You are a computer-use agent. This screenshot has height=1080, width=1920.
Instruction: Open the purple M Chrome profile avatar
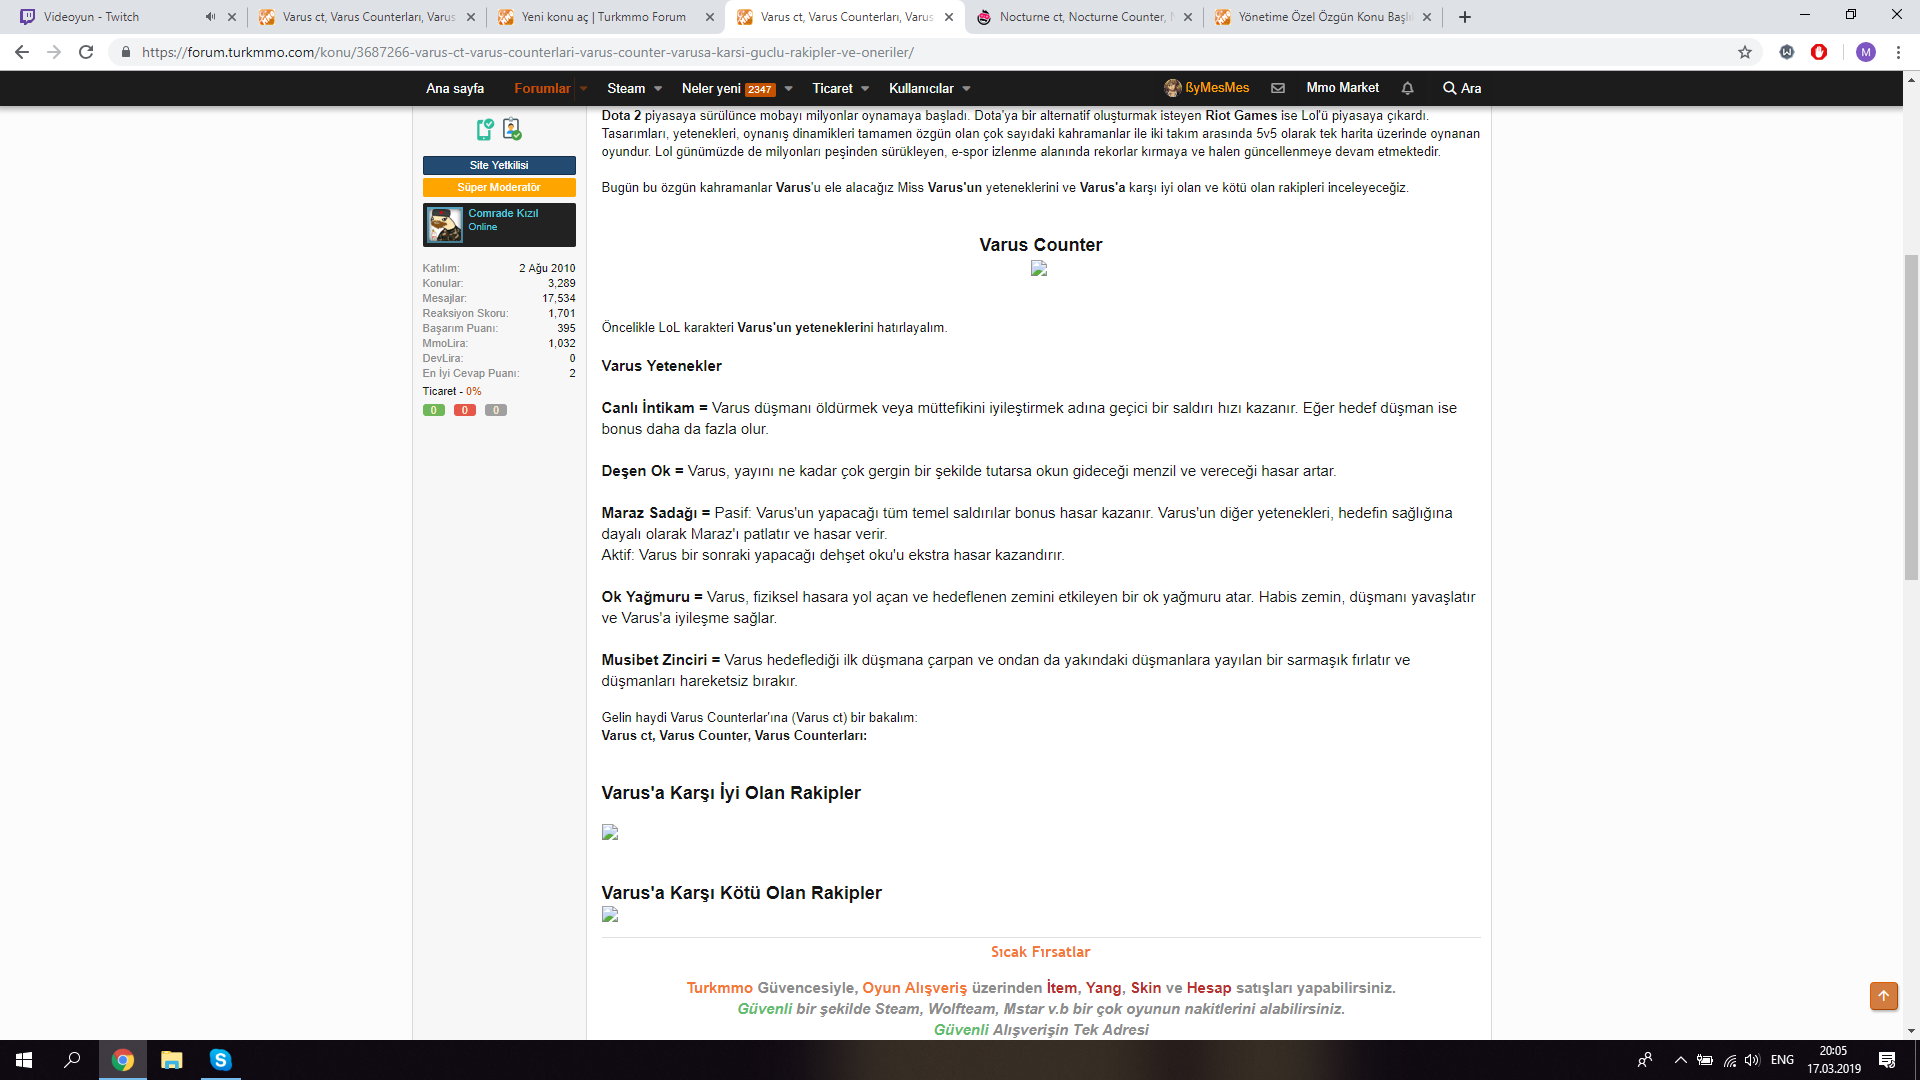1866,52
